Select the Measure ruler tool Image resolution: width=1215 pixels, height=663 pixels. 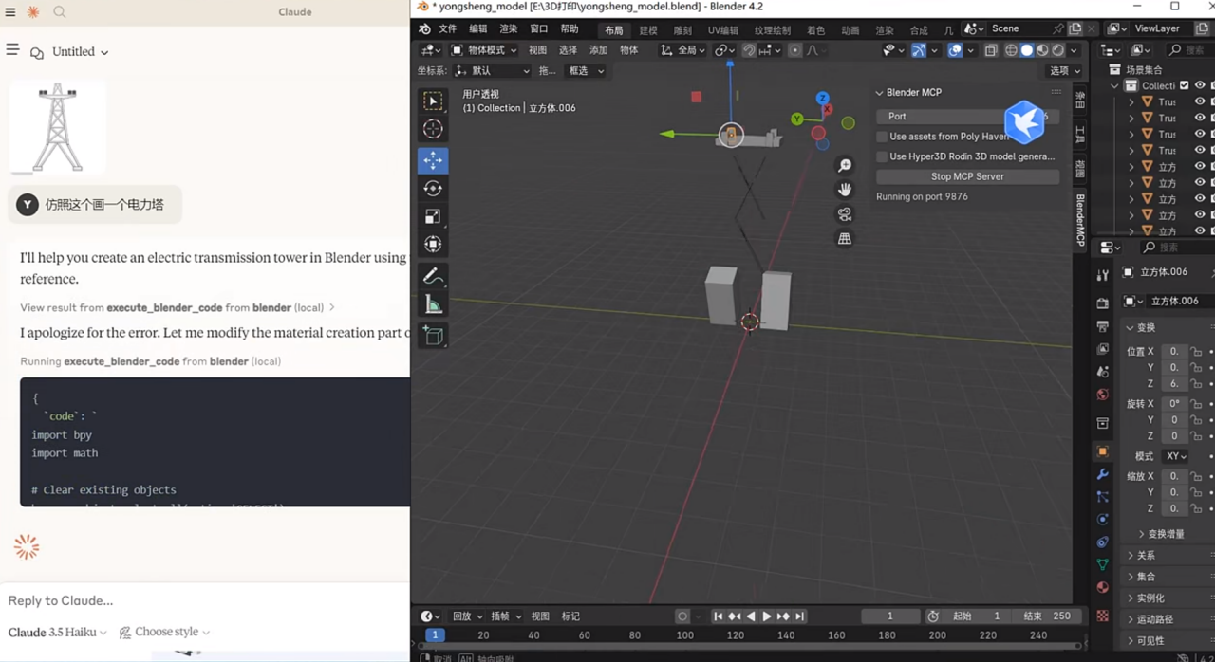click(433, 303)
